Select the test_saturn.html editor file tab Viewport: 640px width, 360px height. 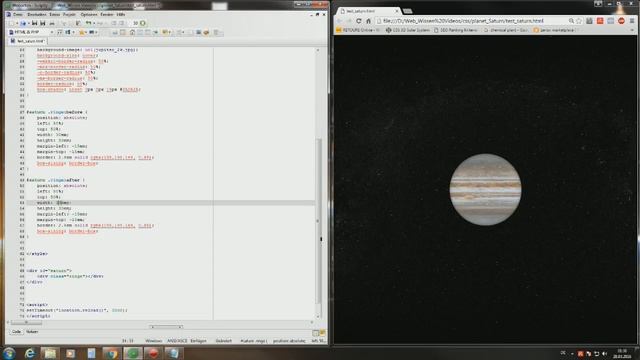click(x=28, y=41)
